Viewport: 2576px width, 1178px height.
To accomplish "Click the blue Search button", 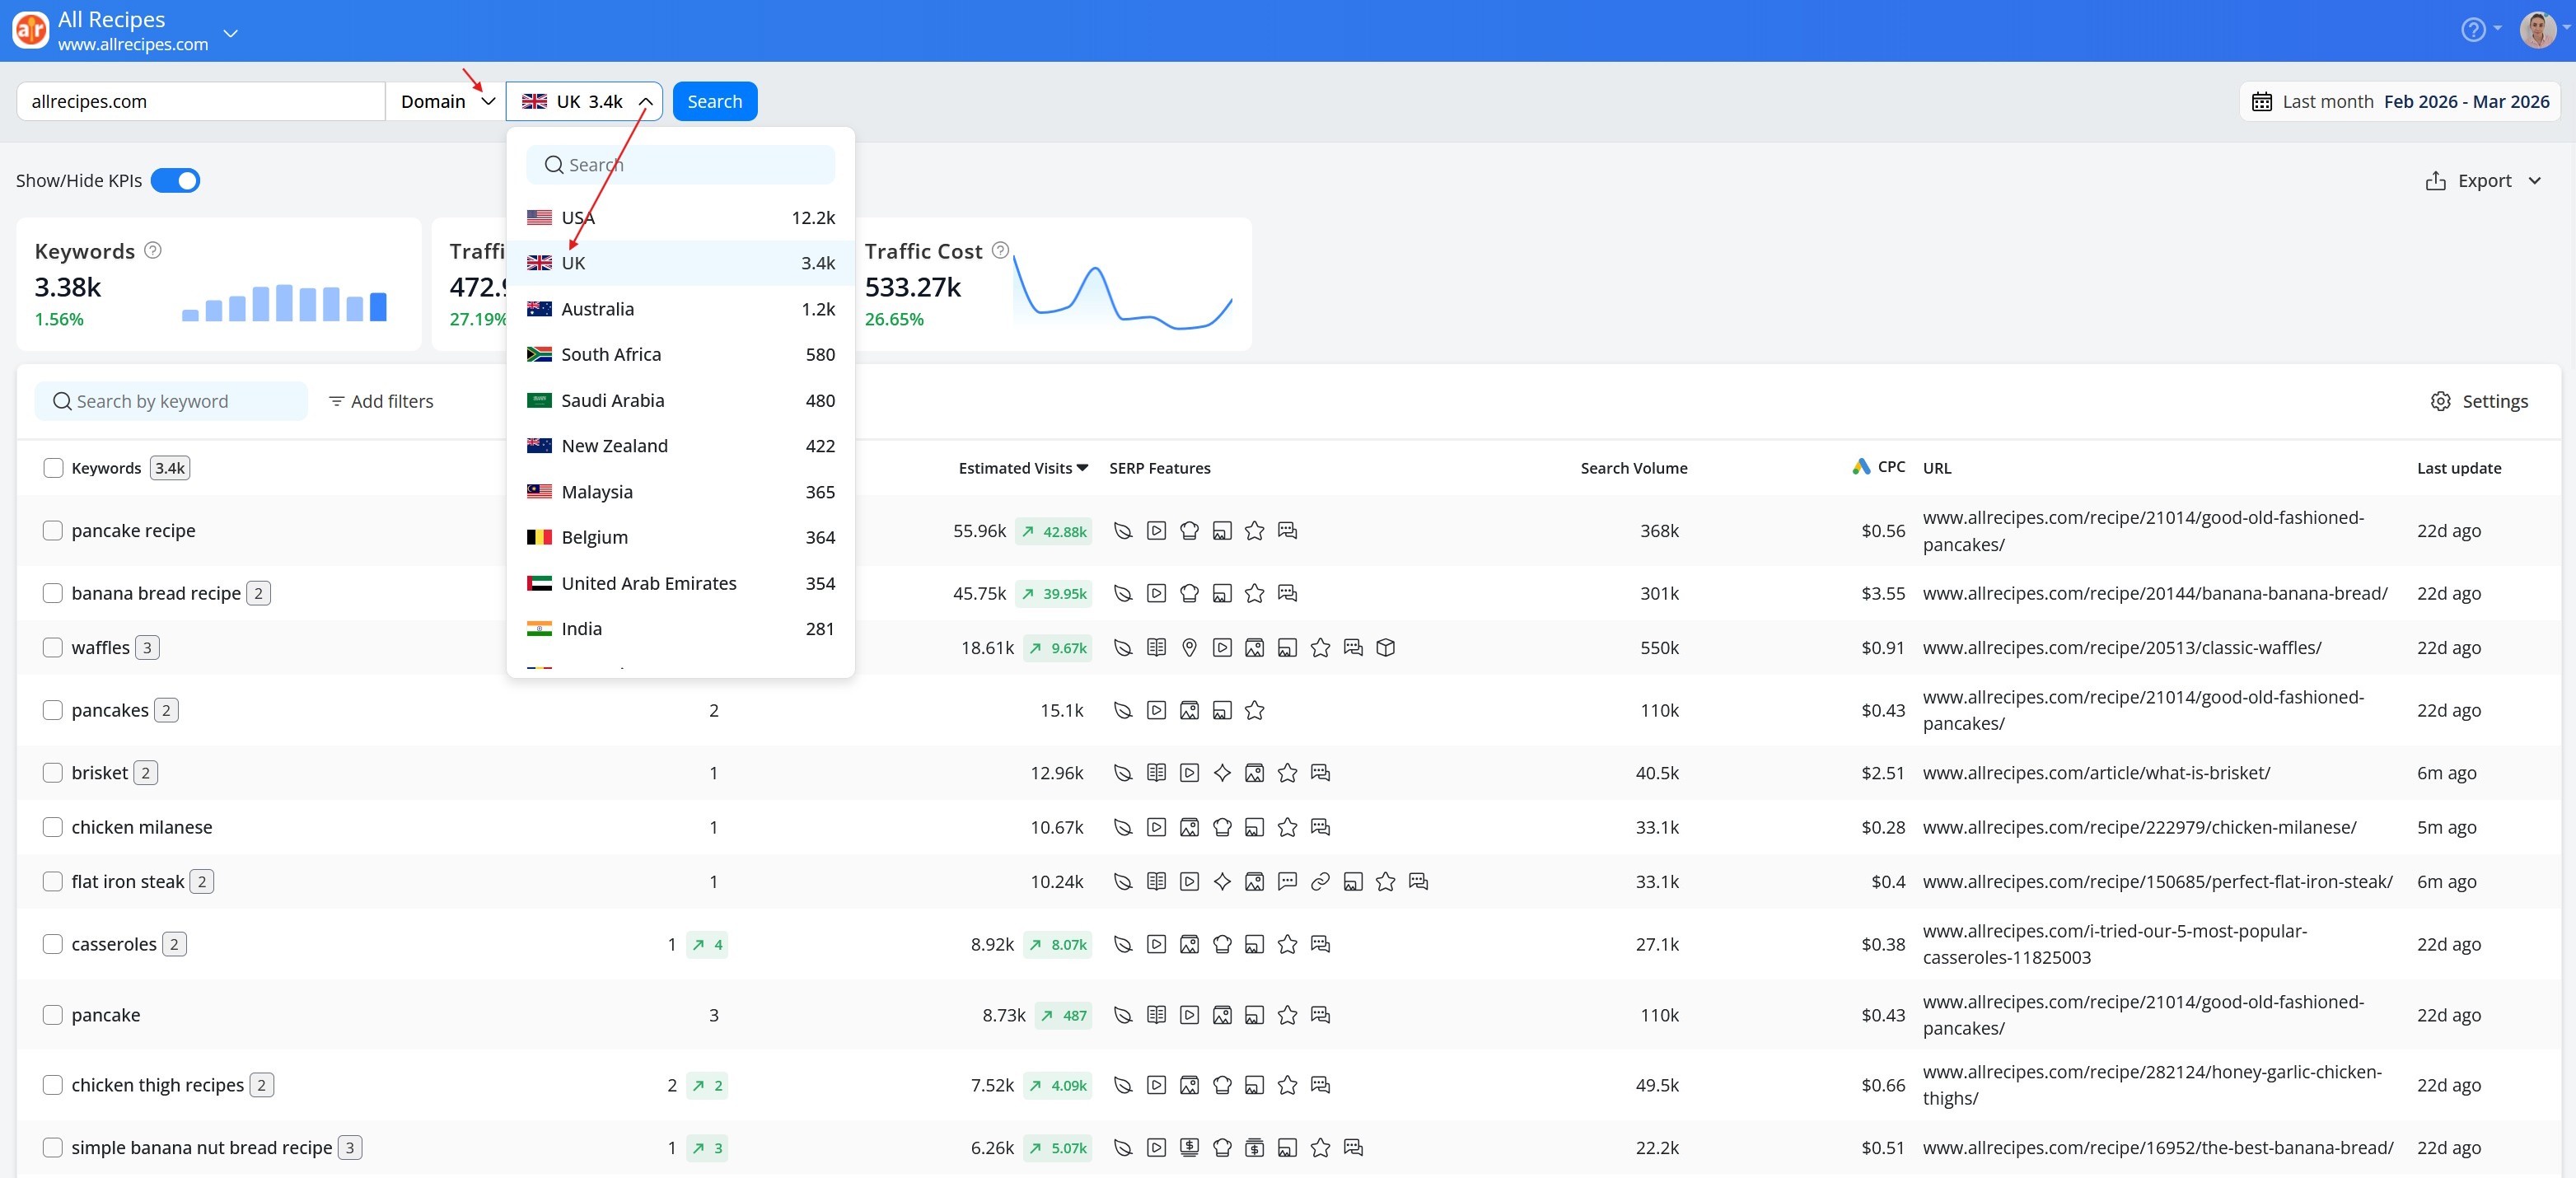I will [x=715, y=101].
